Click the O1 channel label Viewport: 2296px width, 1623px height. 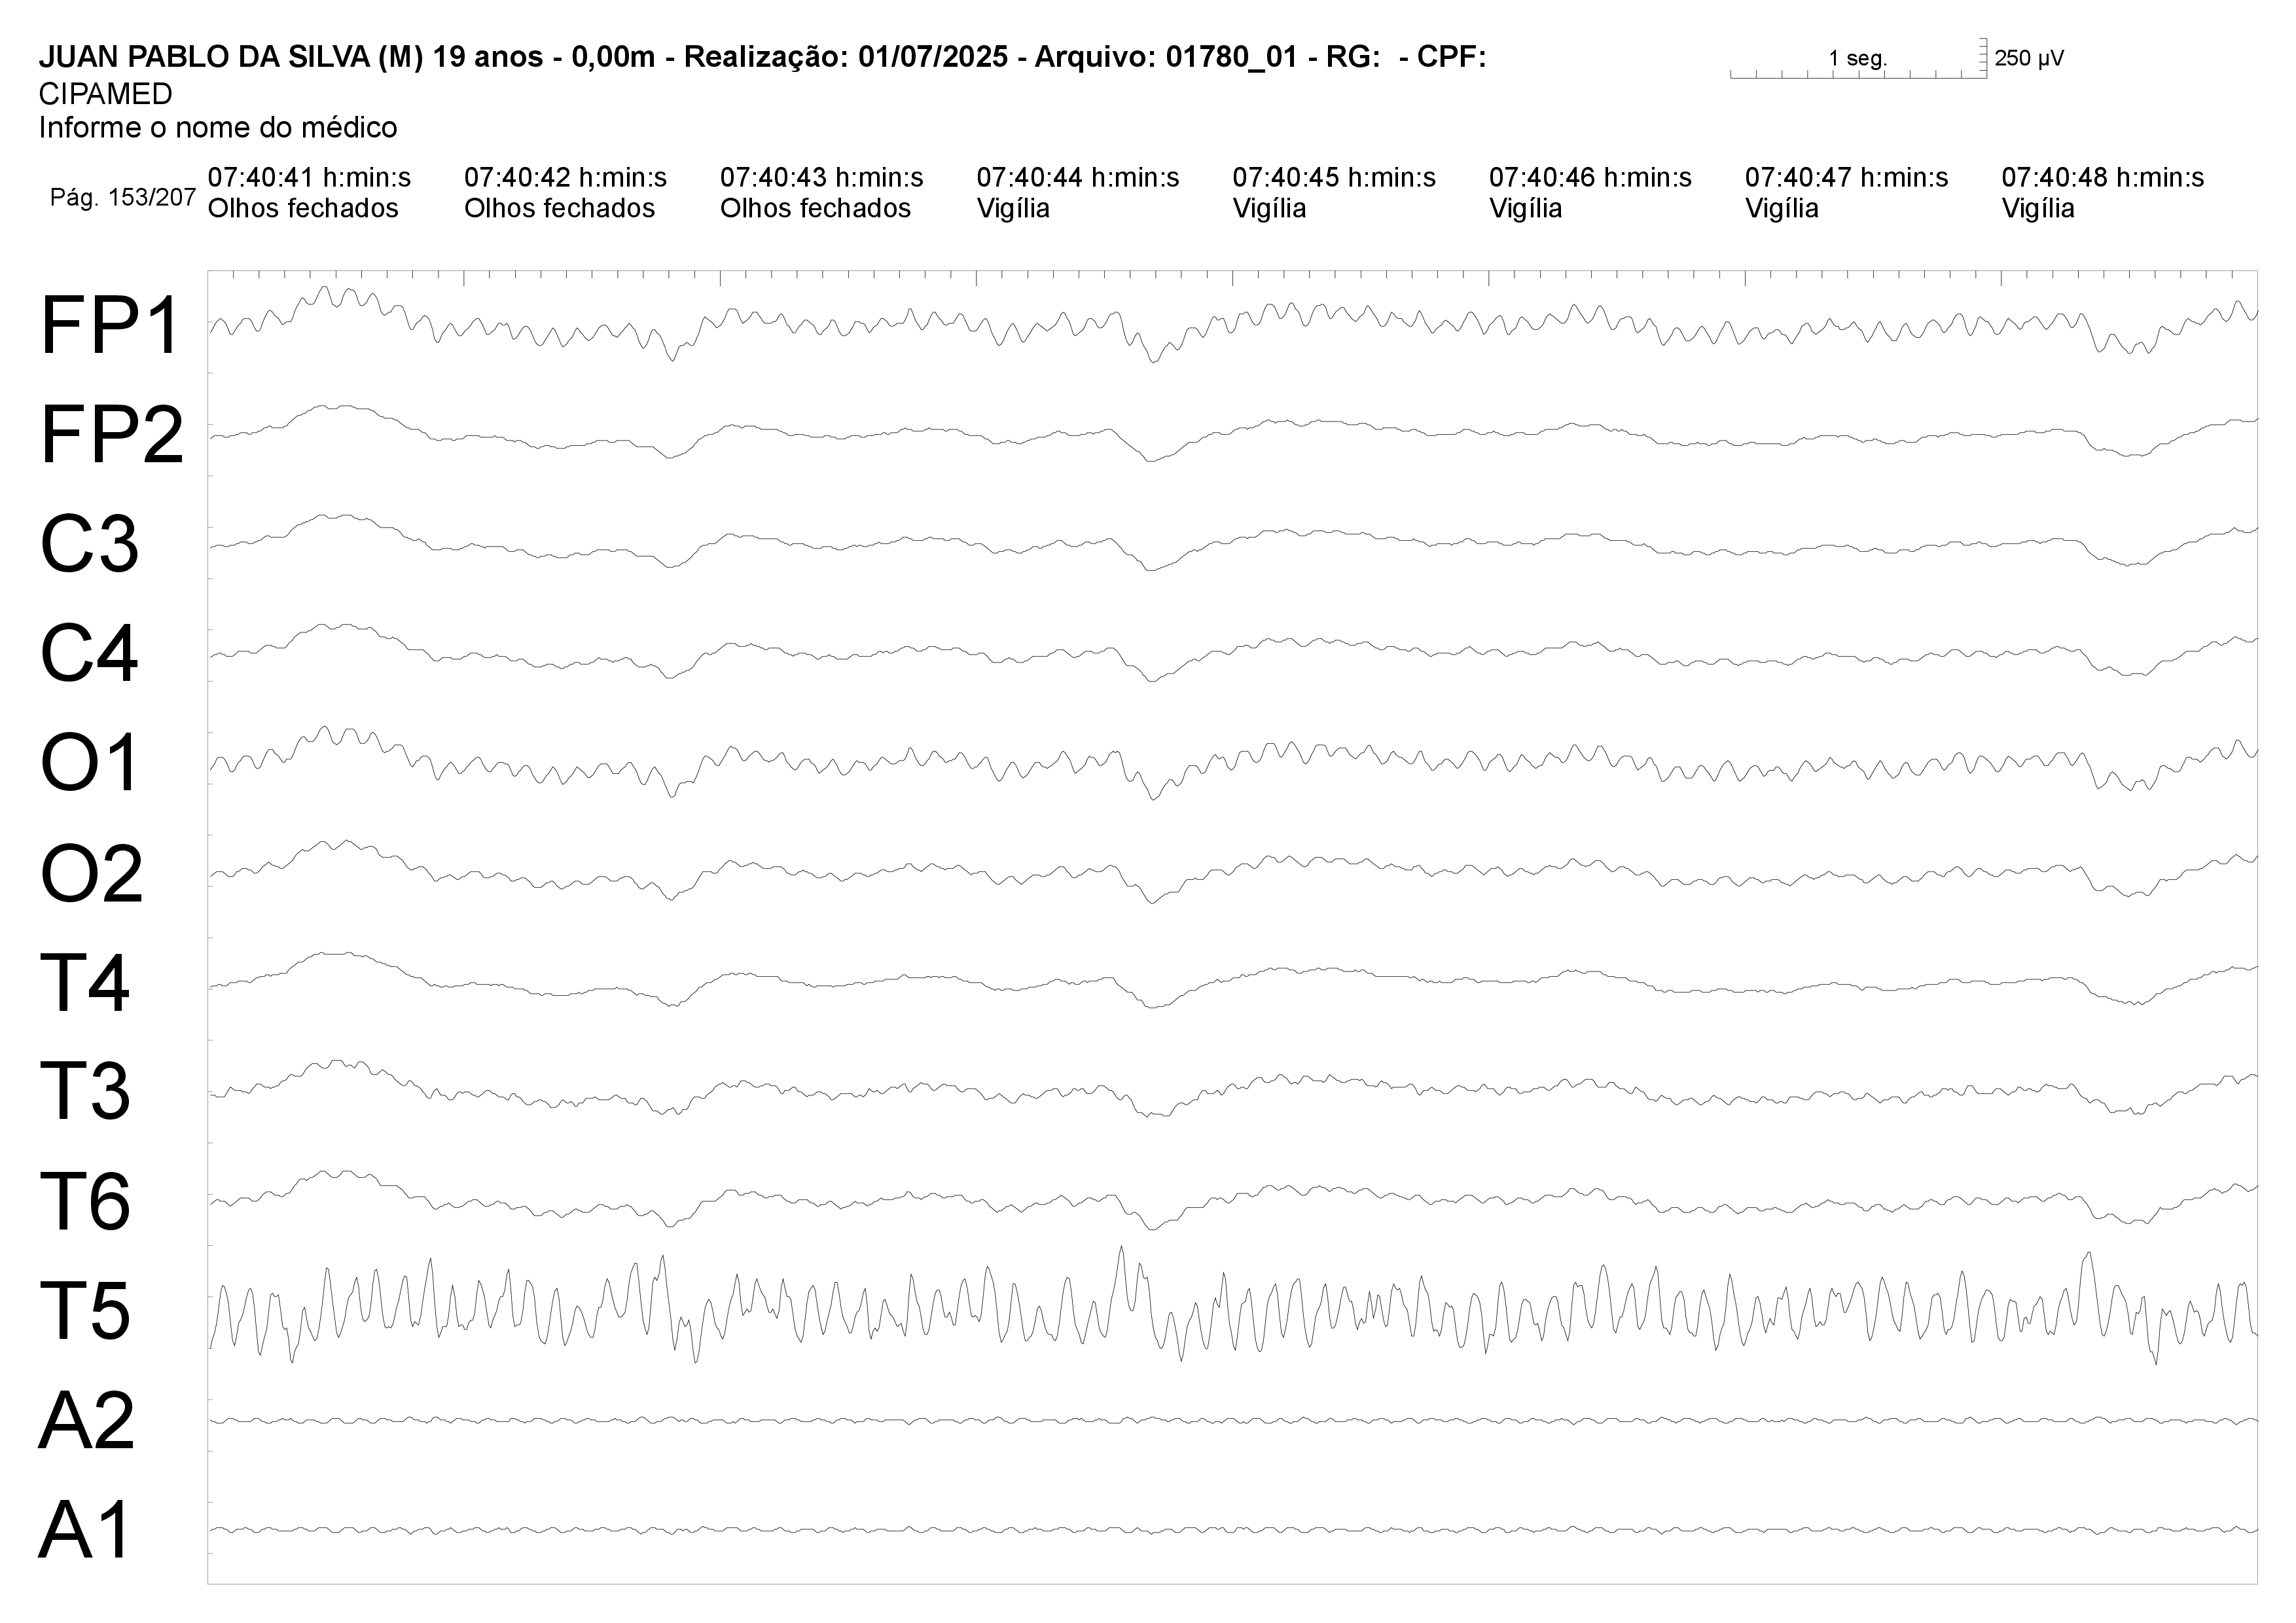pyautogui.click(x=89, y=763)
